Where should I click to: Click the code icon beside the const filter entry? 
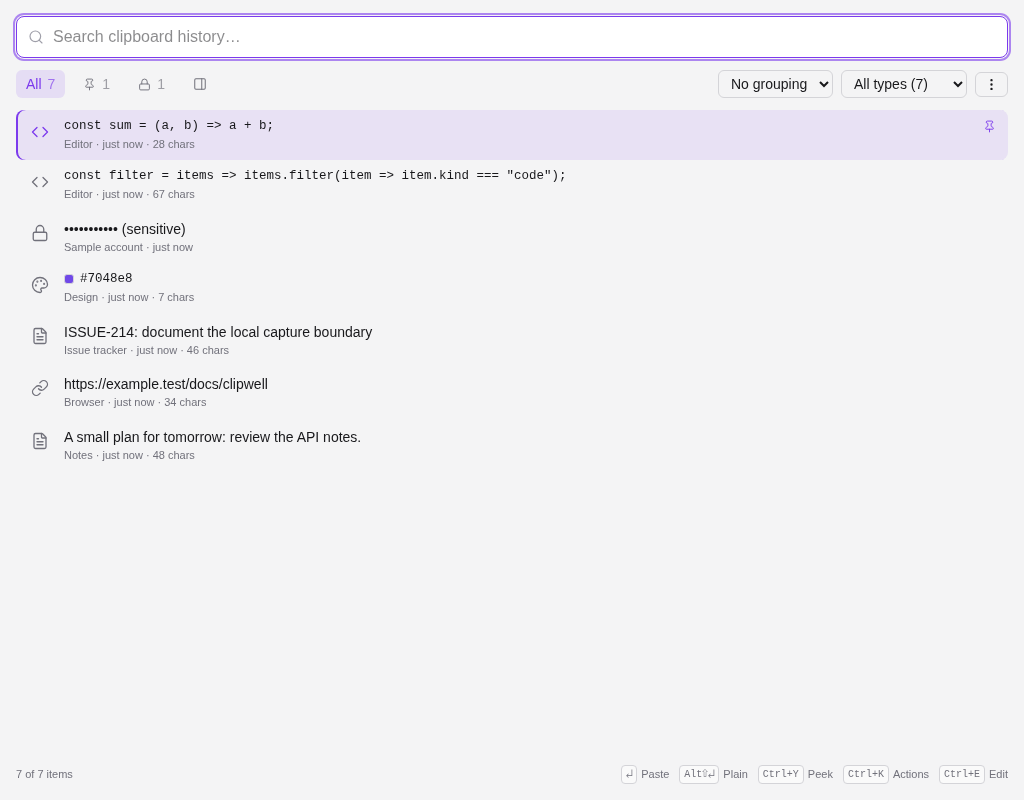coord(40,182)
